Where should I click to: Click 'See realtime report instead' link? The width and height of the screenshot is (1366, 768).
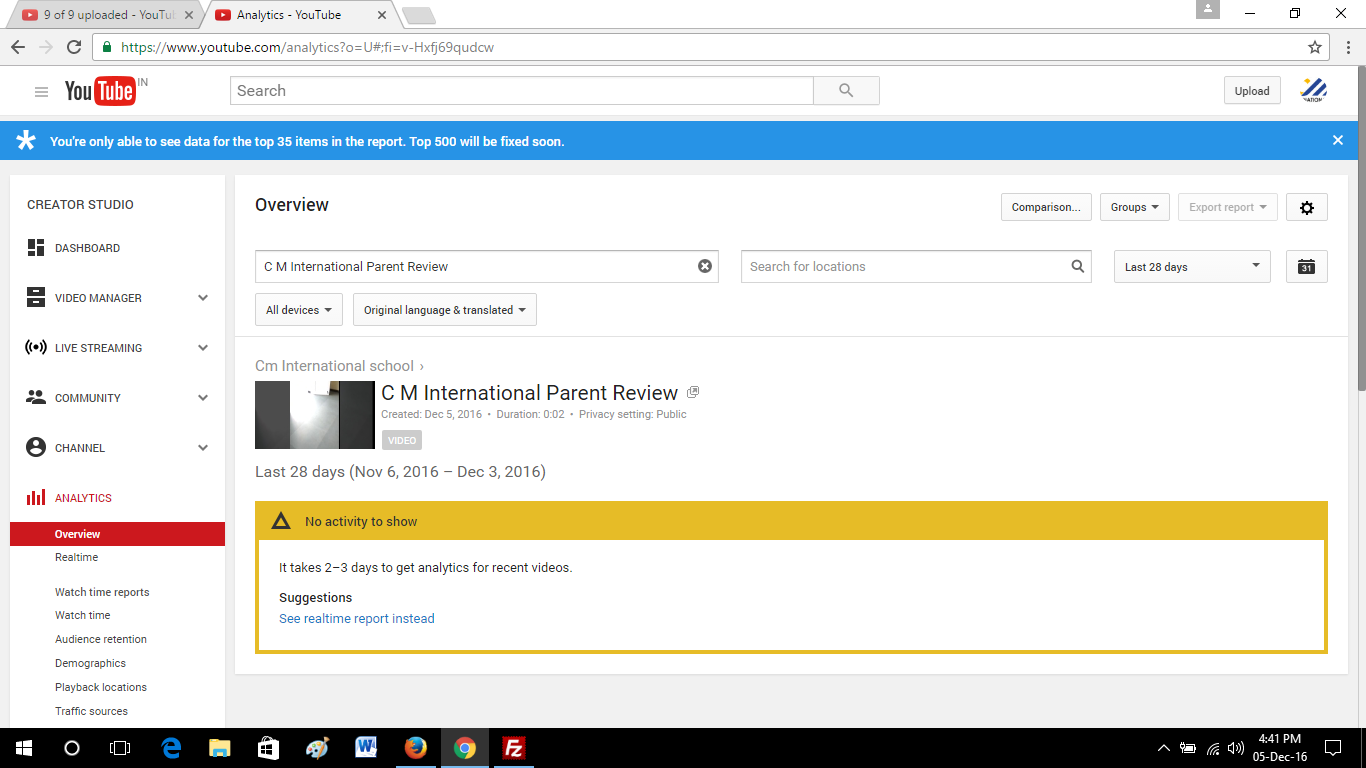[x=356, y=619]
